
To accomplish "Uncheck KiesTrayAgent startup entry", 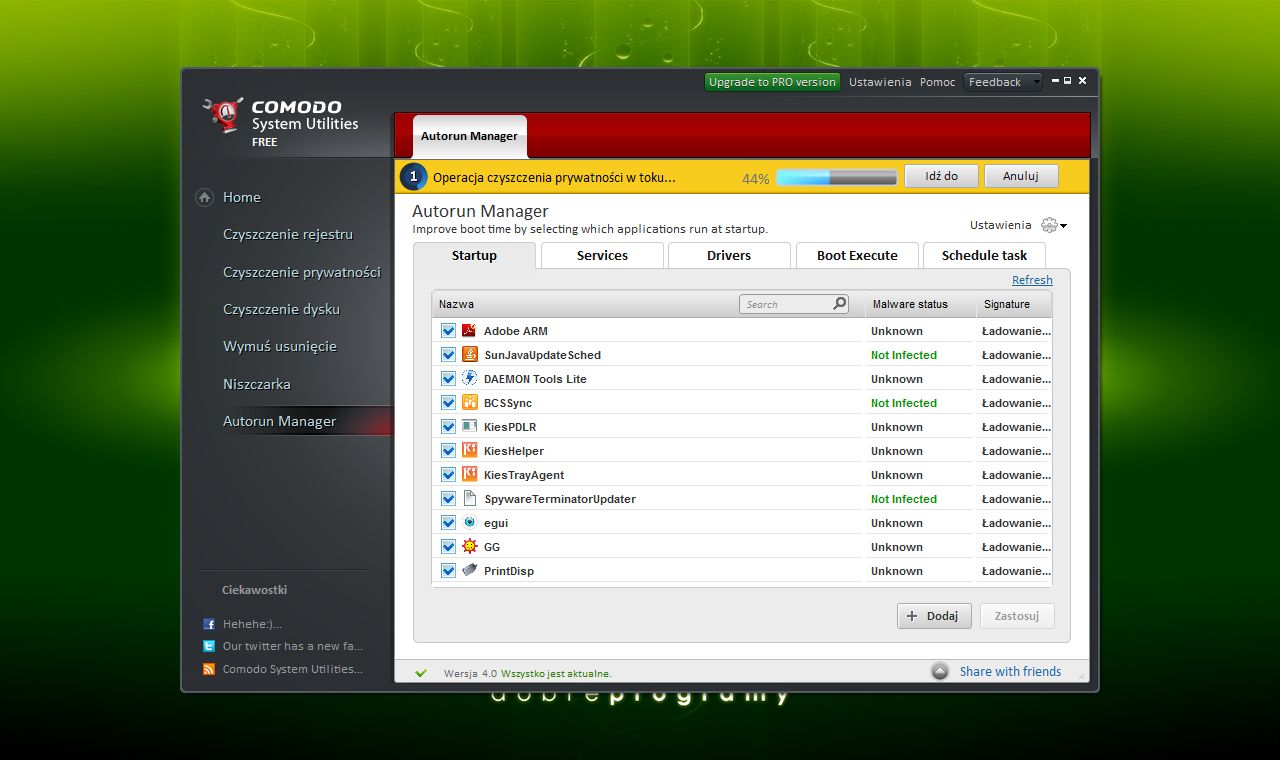I will [x=448, y=475].
